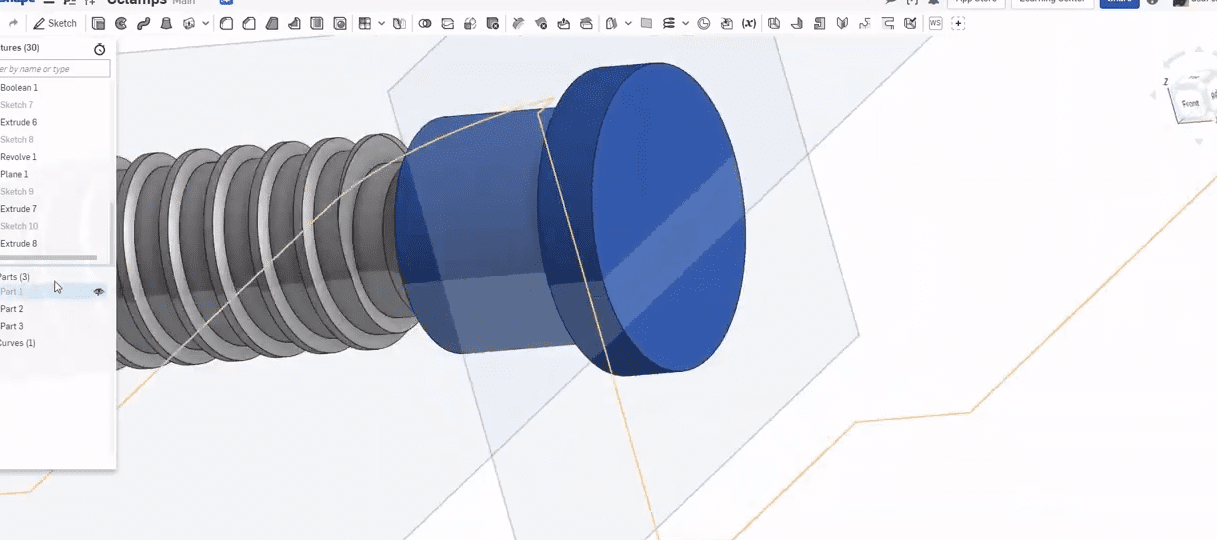This screenshot has width=1217, height=540.
Task: Select the Helix tool
Action: click(x=669, y=23)
